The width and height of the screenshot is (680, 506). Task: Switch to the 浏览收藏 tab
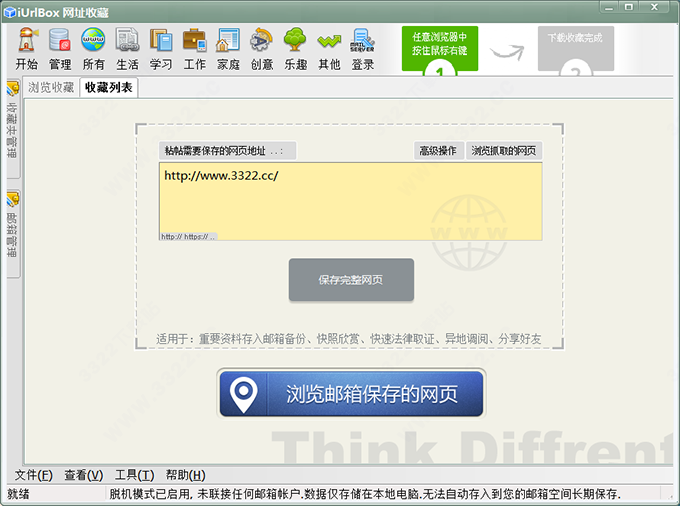coord(51,88)
